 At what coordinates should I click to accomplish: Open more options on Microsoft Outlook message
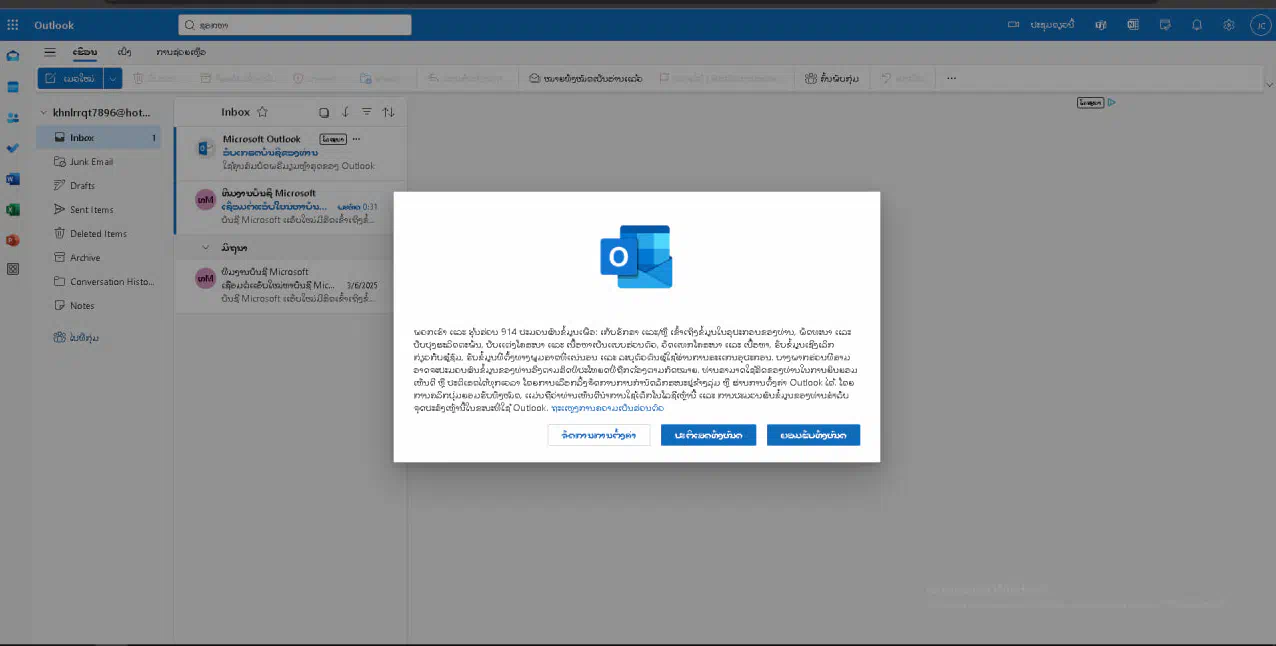coord(356,139)
